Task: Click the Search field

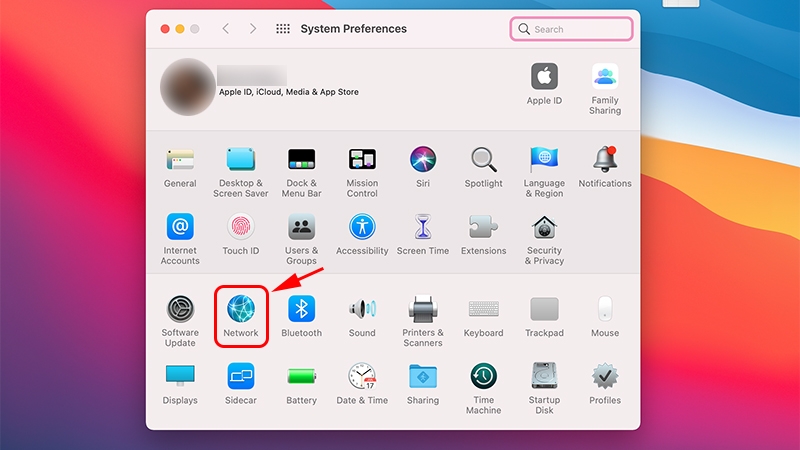Action: click(x=571, y=29)
